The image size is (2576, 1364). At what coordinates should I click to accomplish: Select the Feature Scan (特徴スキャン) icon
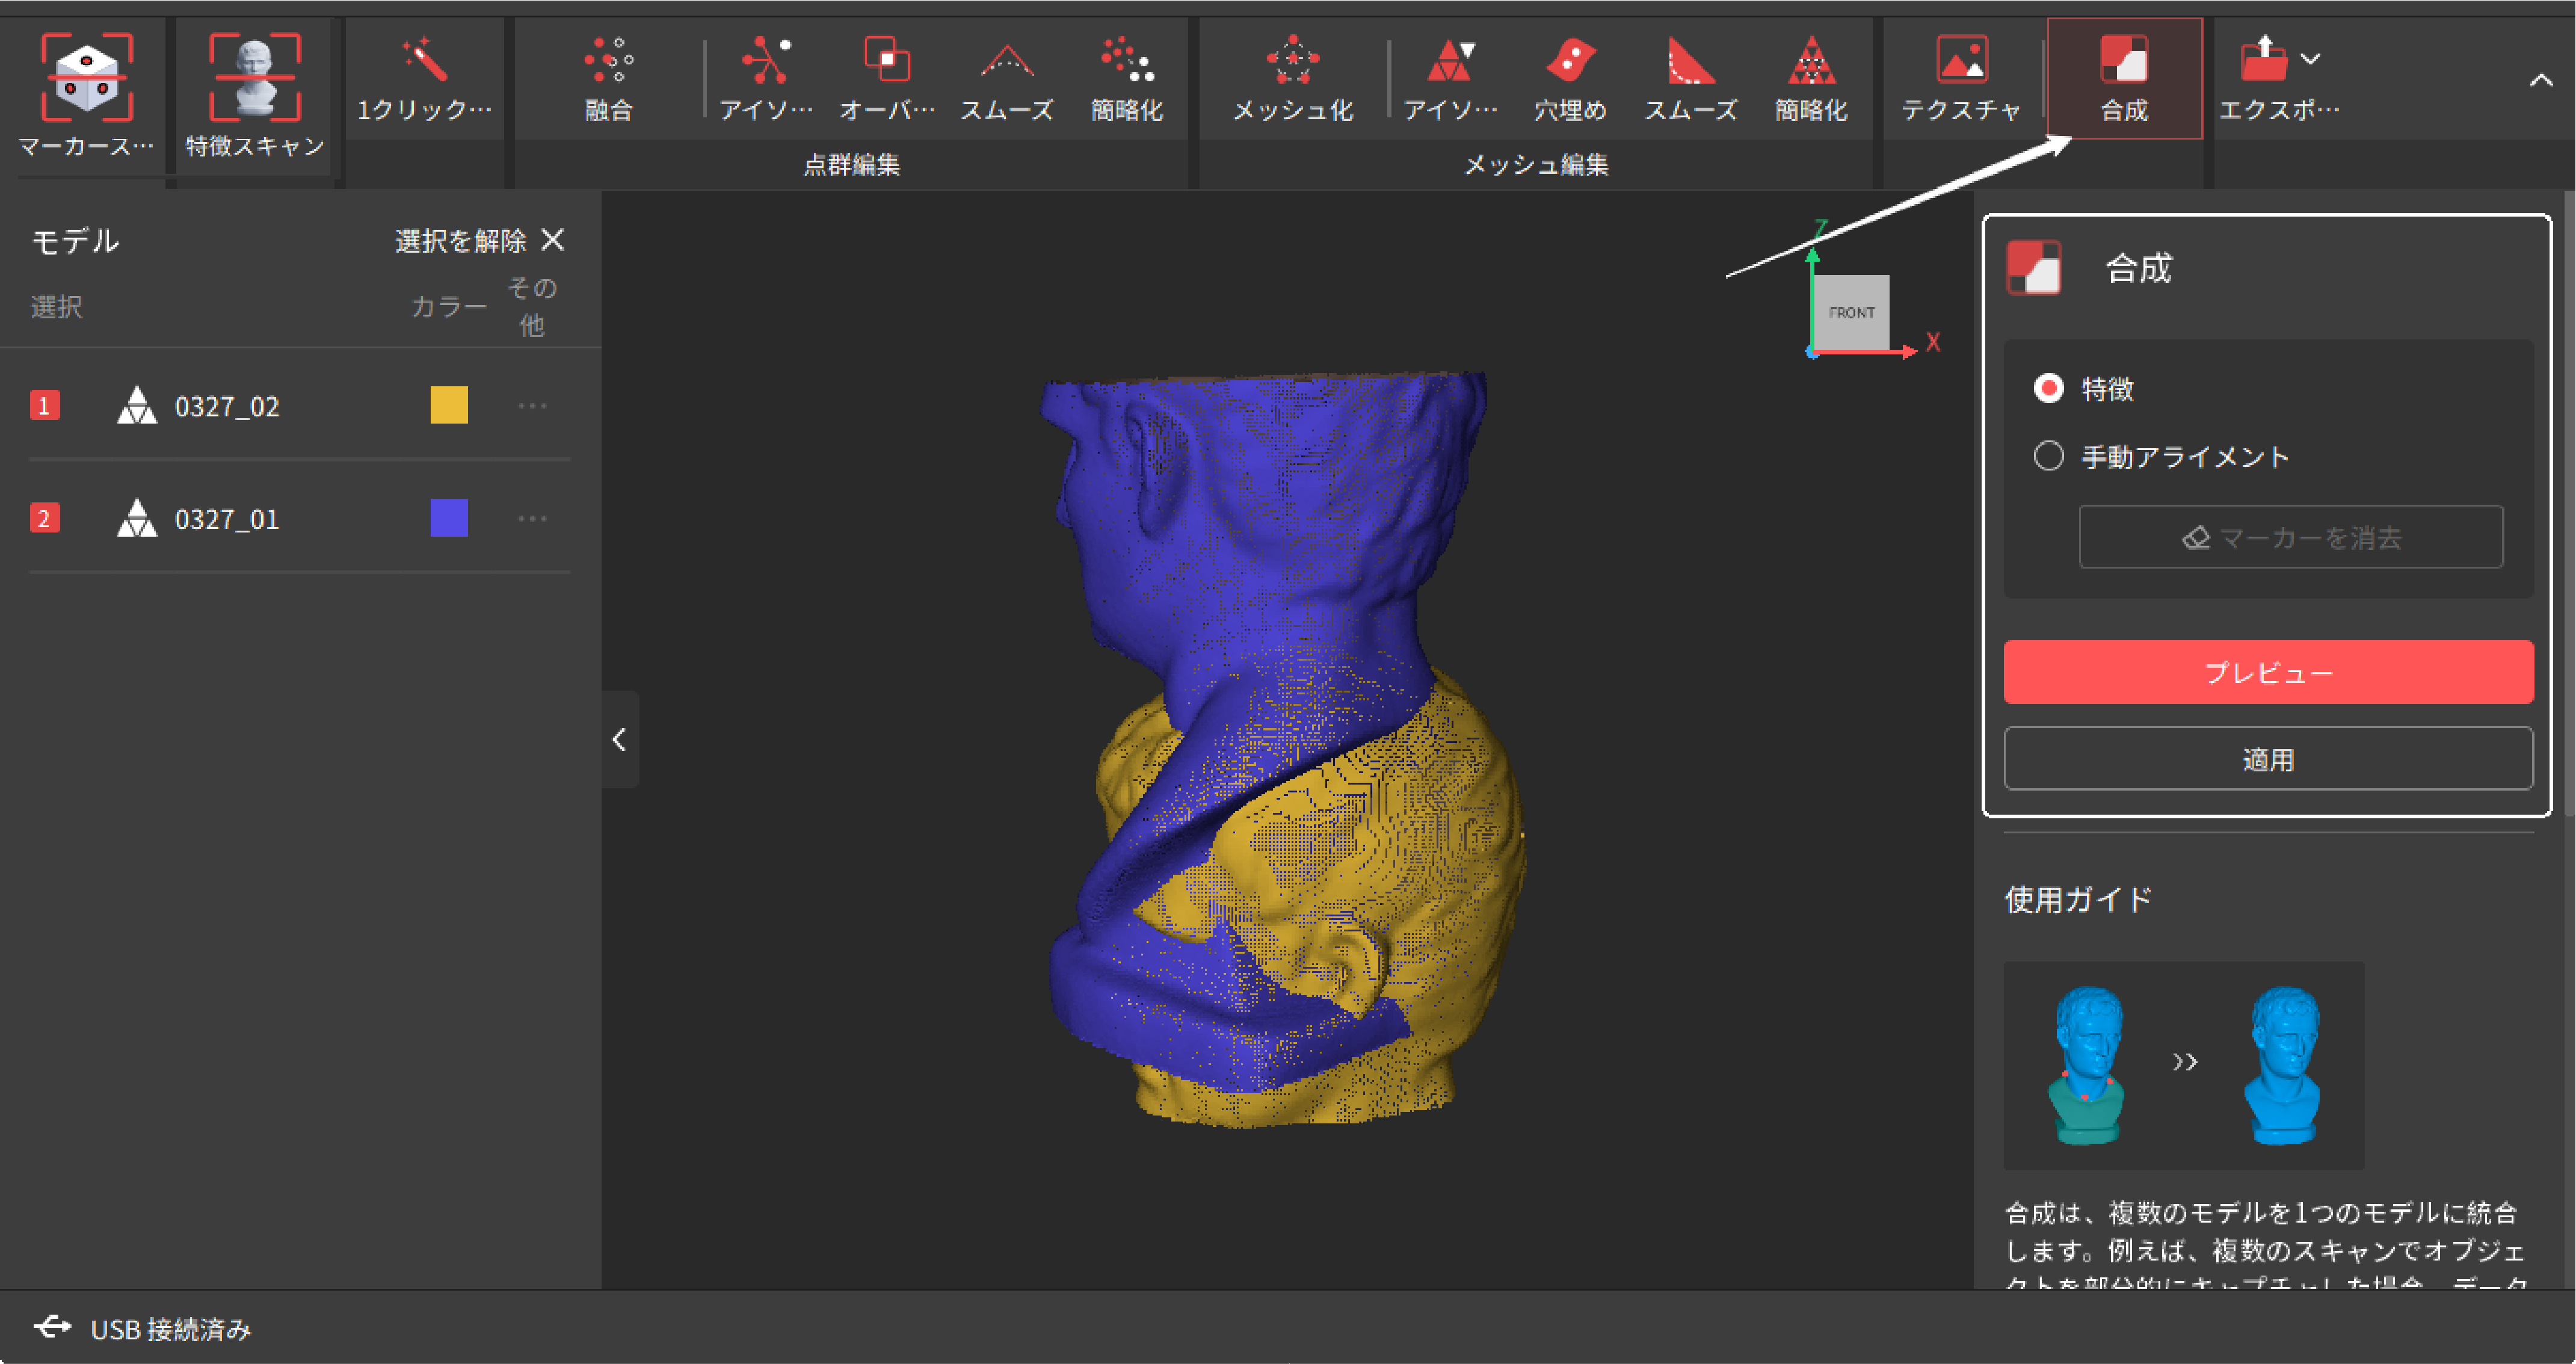(x=254, y=77)
